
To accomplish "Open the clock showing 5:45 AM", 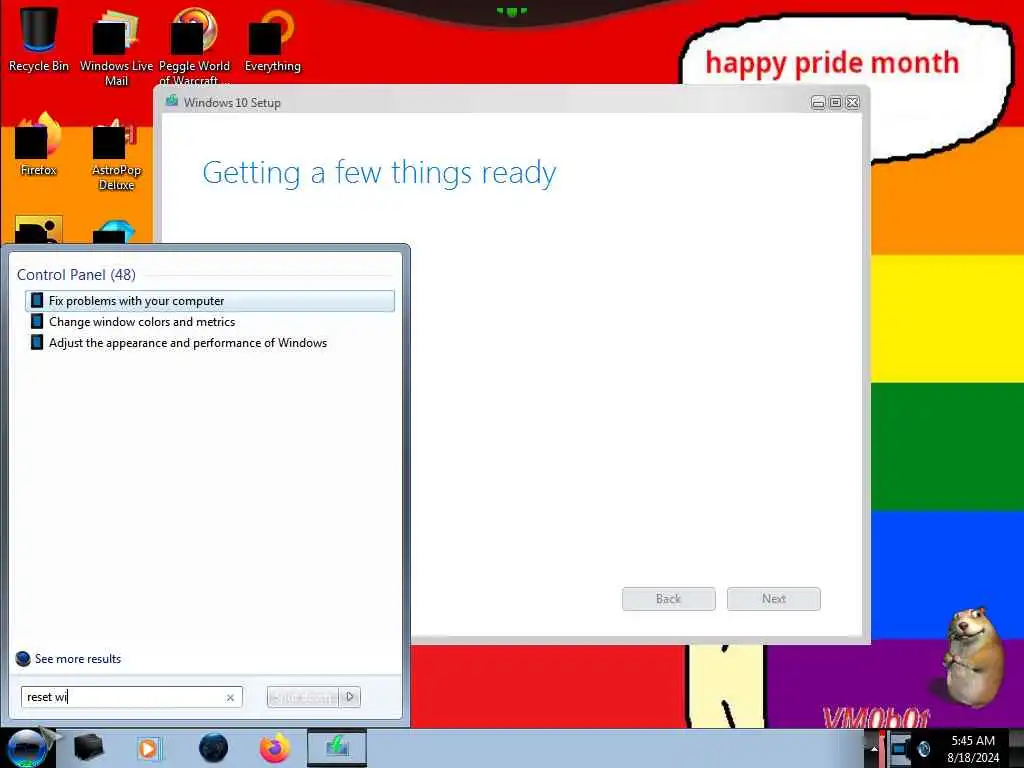I will tap(973, 749).
